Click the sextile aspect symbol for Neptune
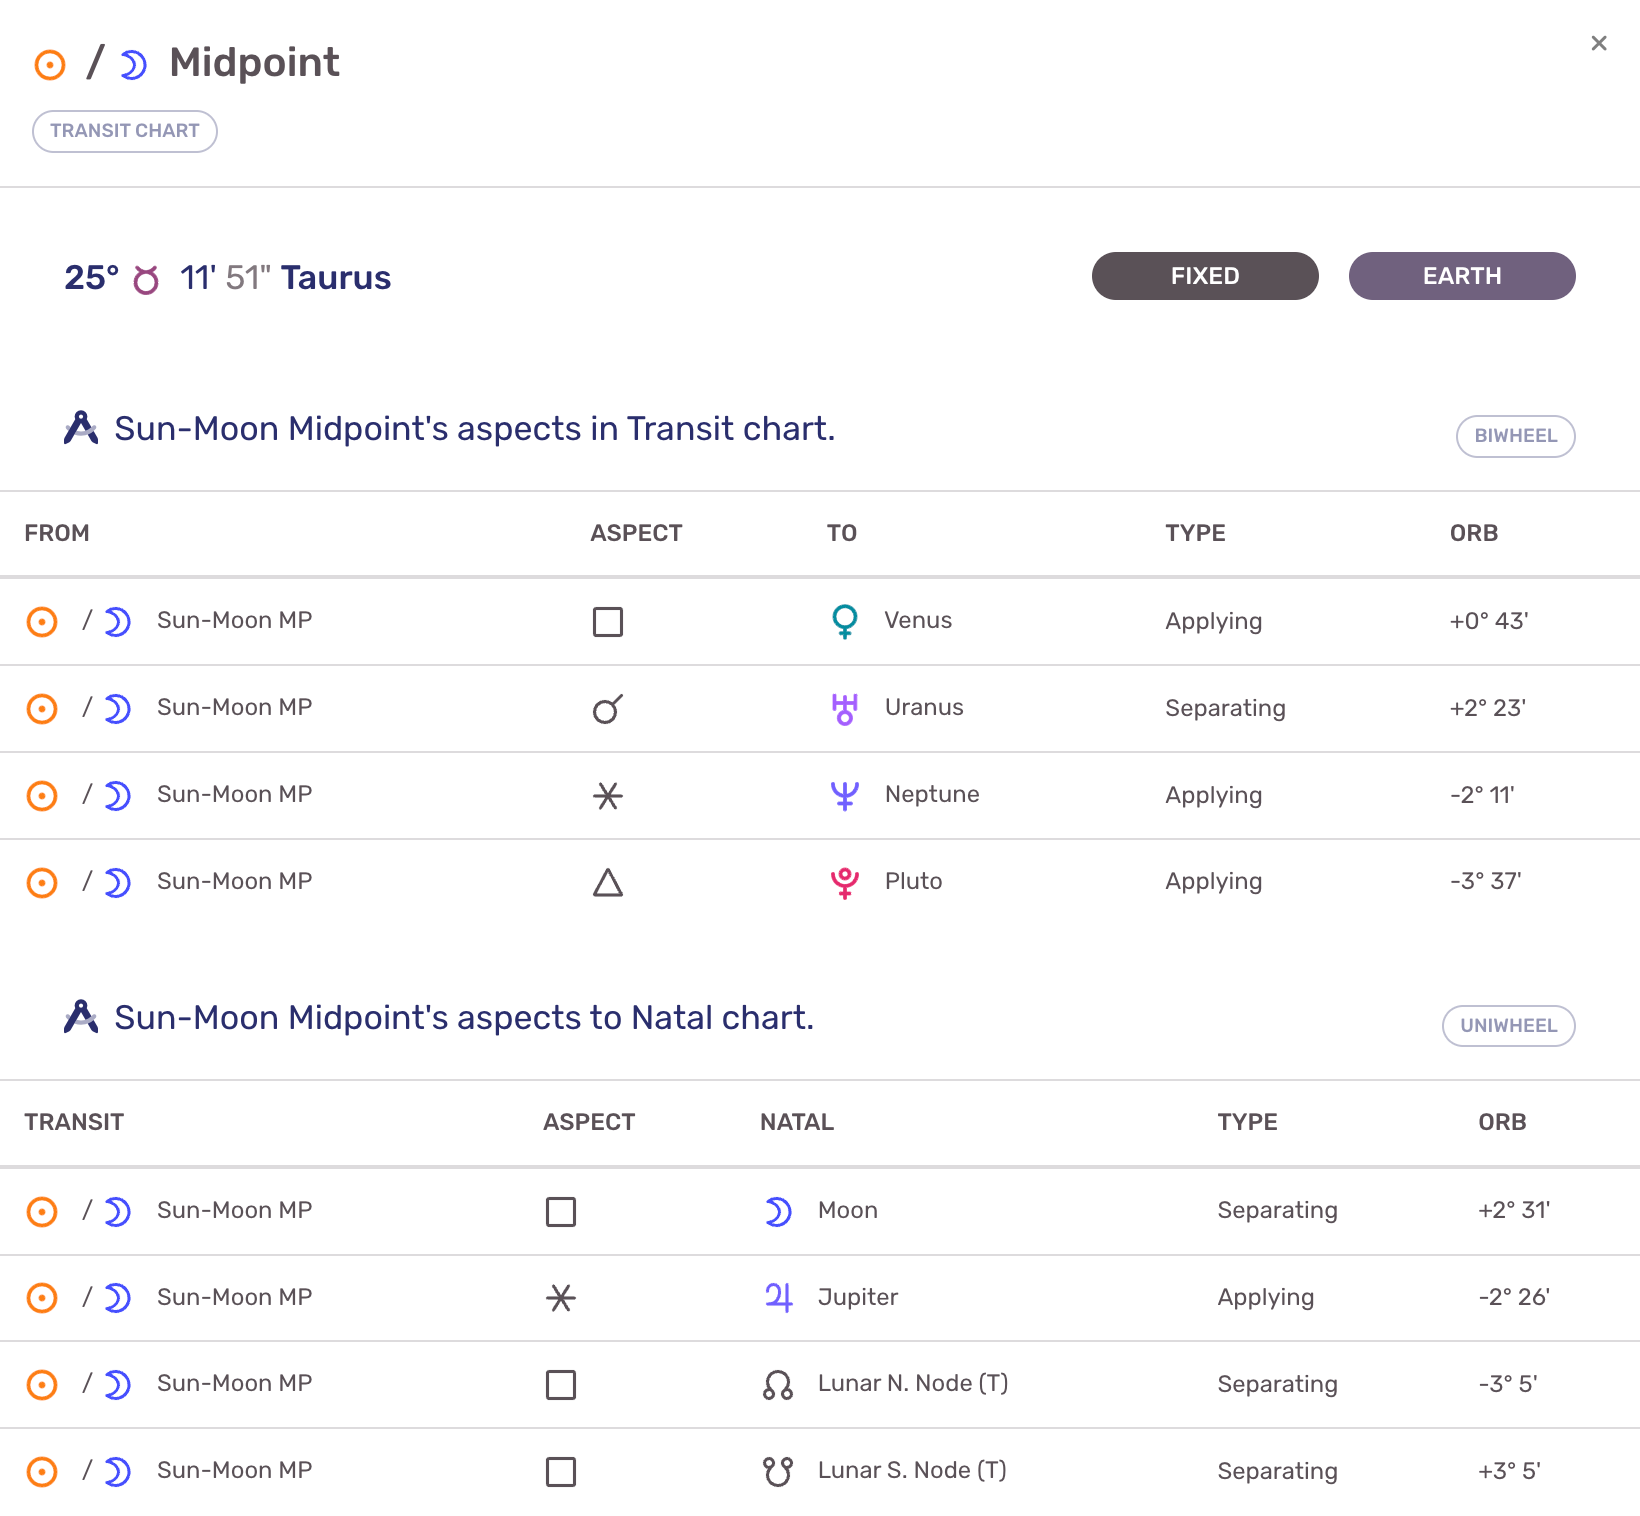Viewport: 1640px width, 1516px height. click(x=607, y=796)
